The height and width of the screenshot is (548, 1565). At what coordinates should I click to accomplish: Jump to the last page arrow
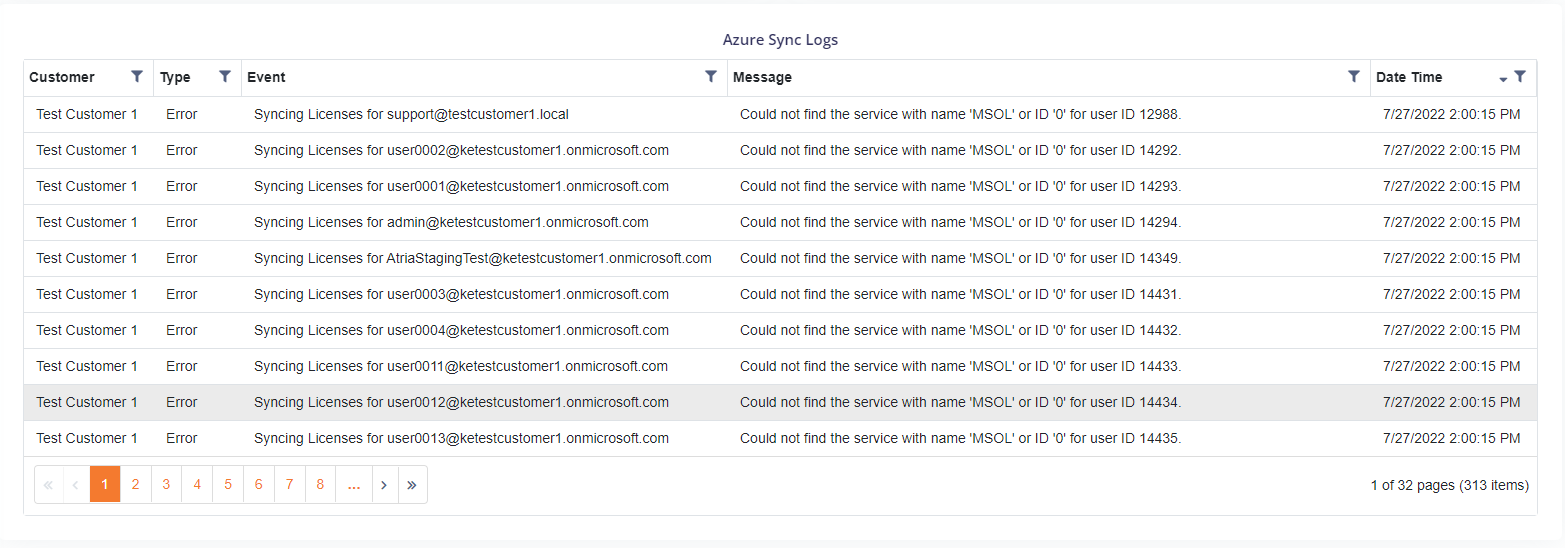coord(412,484)
